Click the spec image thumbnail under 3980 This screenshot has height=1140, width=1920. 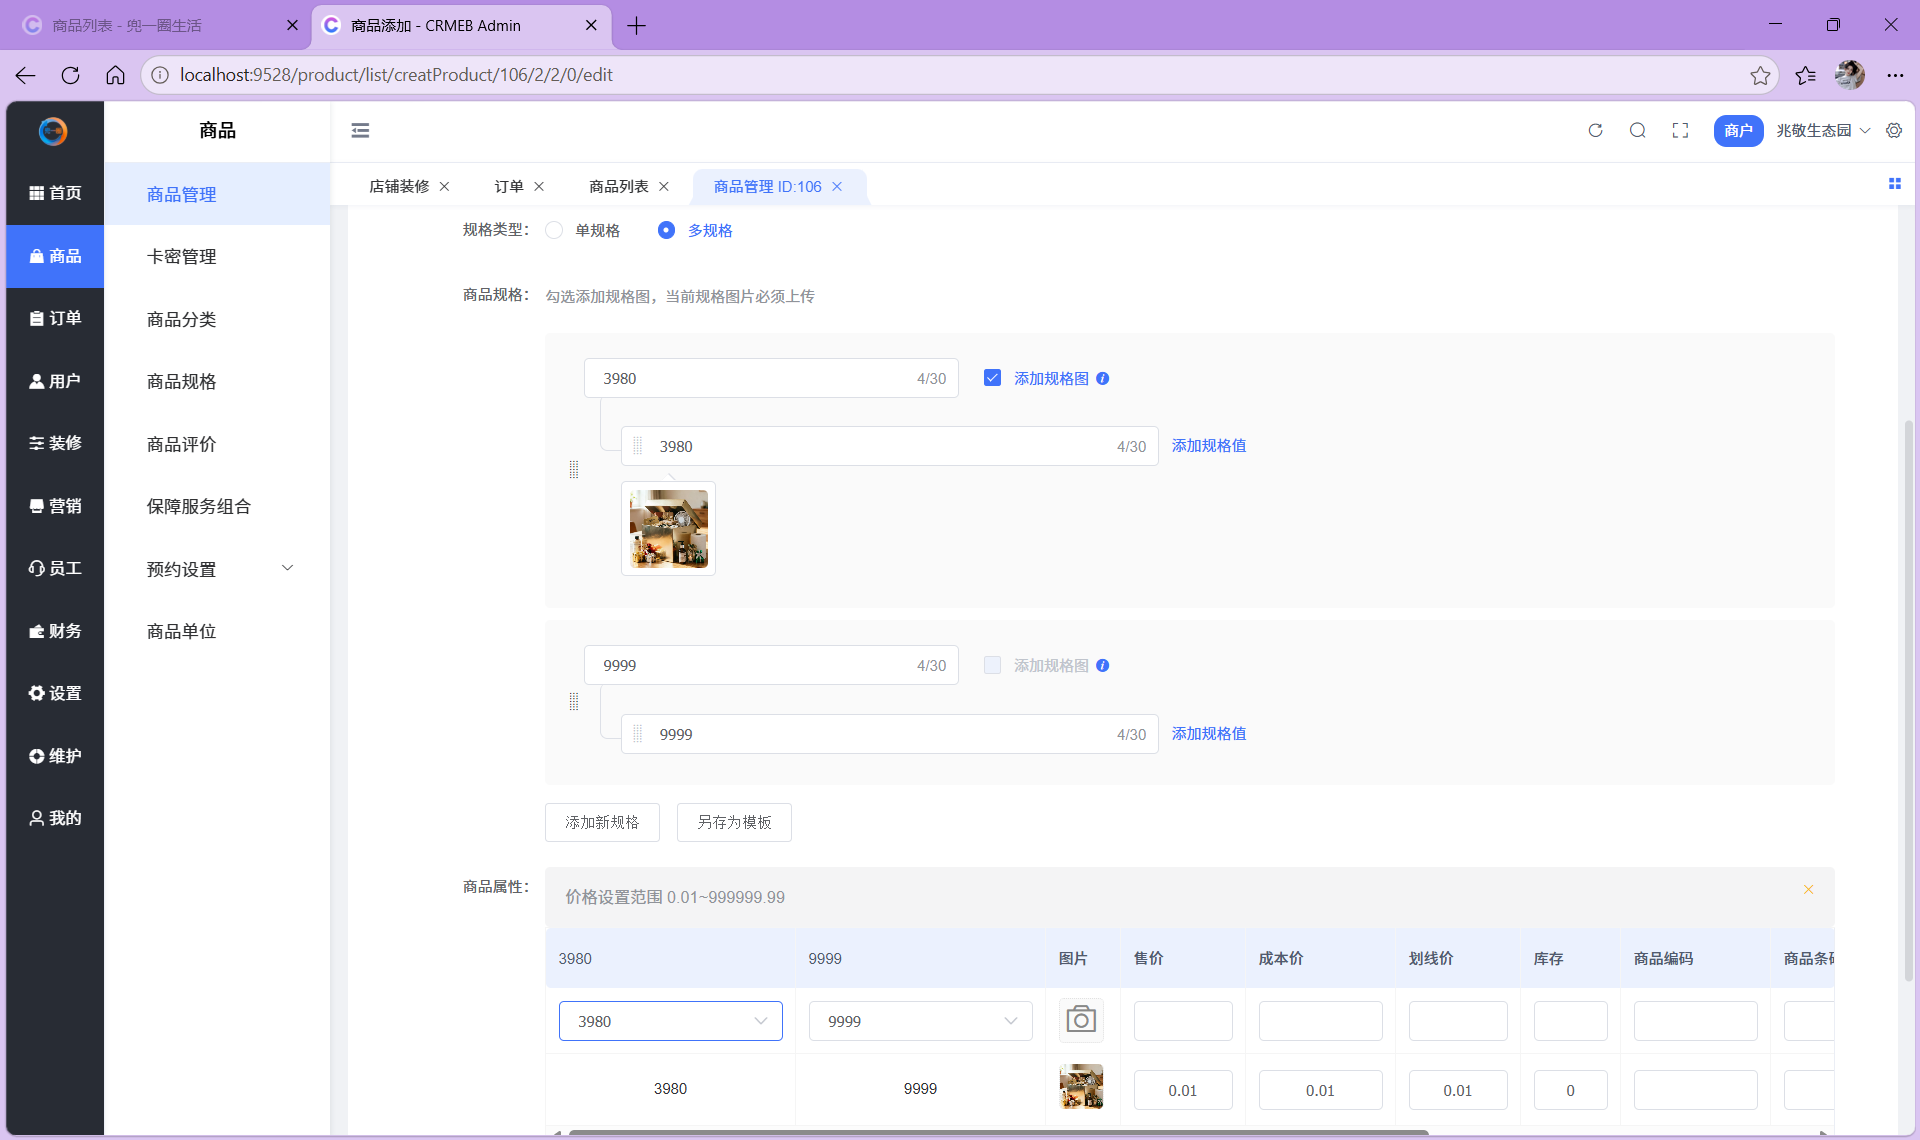[668, 528]
